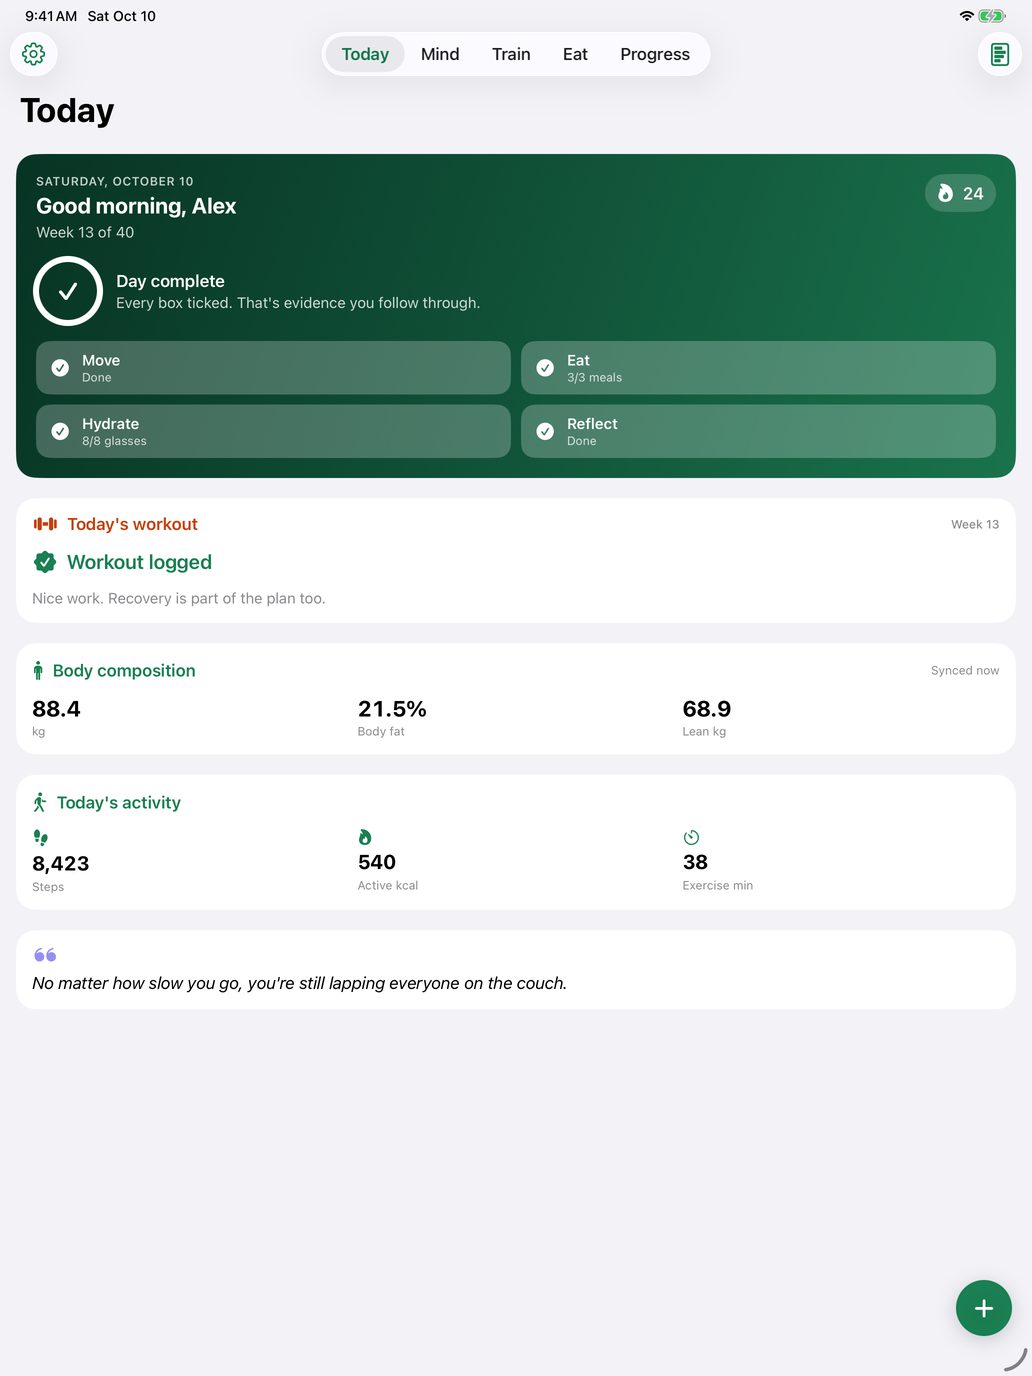Open settings with the gear icon
Screen dimensions: 1032x1376
(33, 54)
